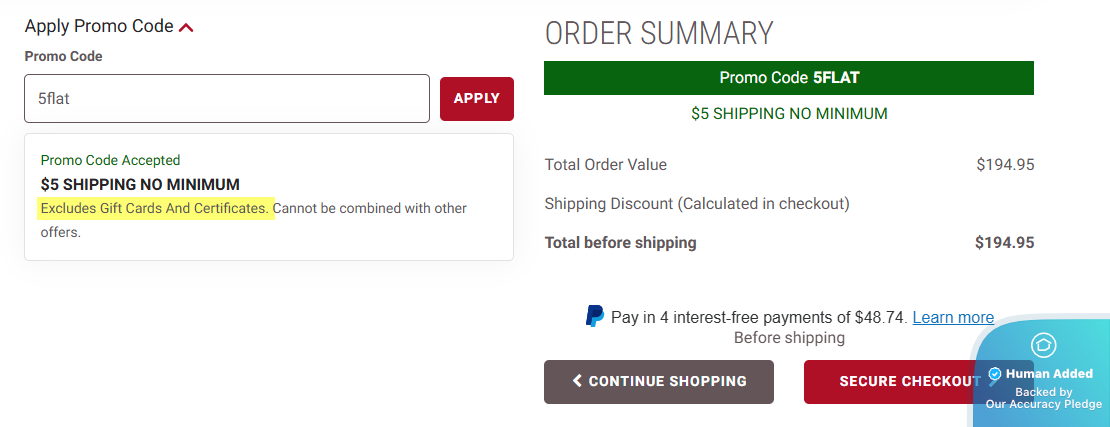Viewport: 1110px width, 427px height.
Task: Click the left arrow on Continue Shopping
Action: point(577,381)
